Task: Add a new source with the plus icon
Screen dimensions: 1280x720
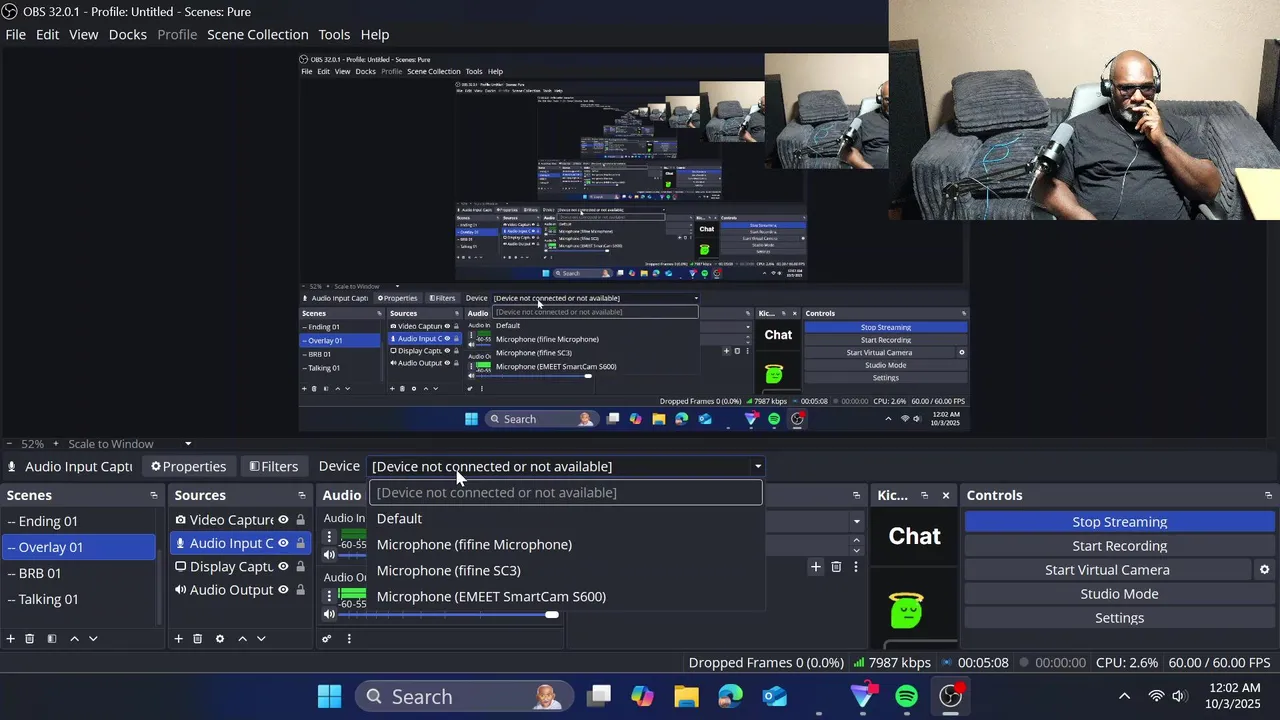Action: [179, 639]
